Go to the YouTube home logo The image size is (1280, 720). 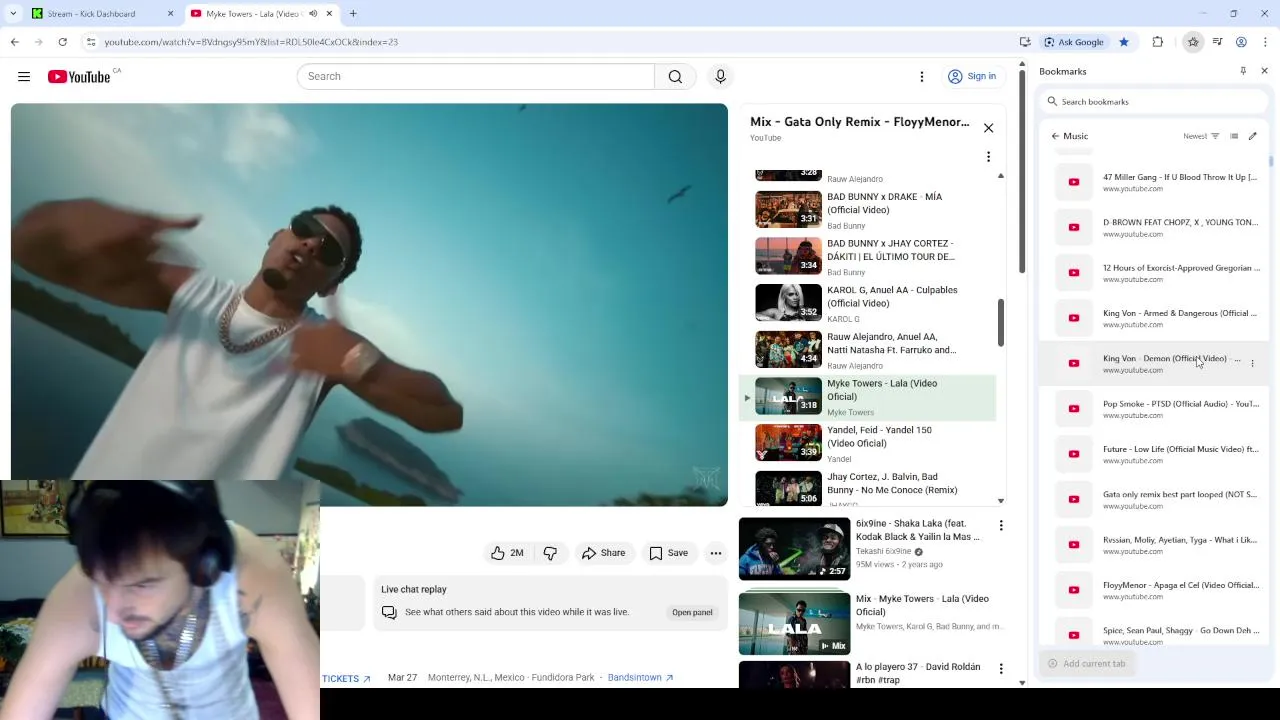click(79, 77)
